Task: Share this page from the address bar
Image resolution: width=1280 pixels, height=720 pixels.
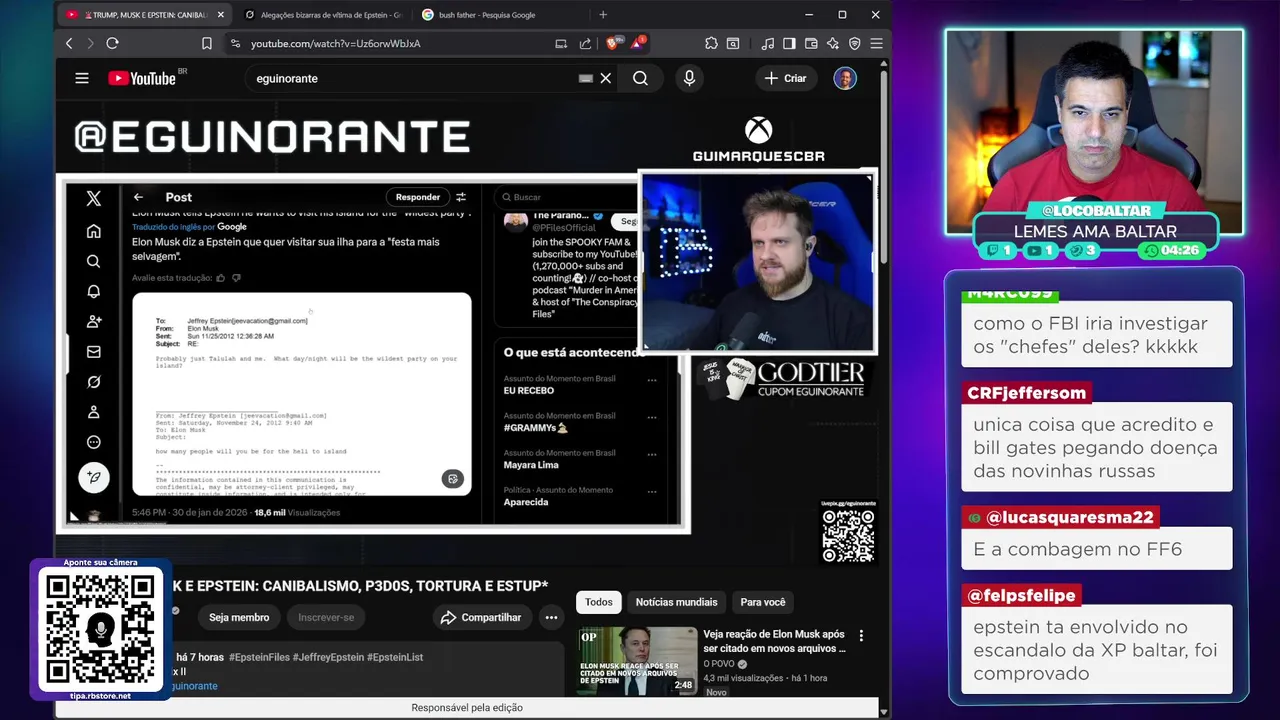Action: pyautogui.click(x=585, y=43)
